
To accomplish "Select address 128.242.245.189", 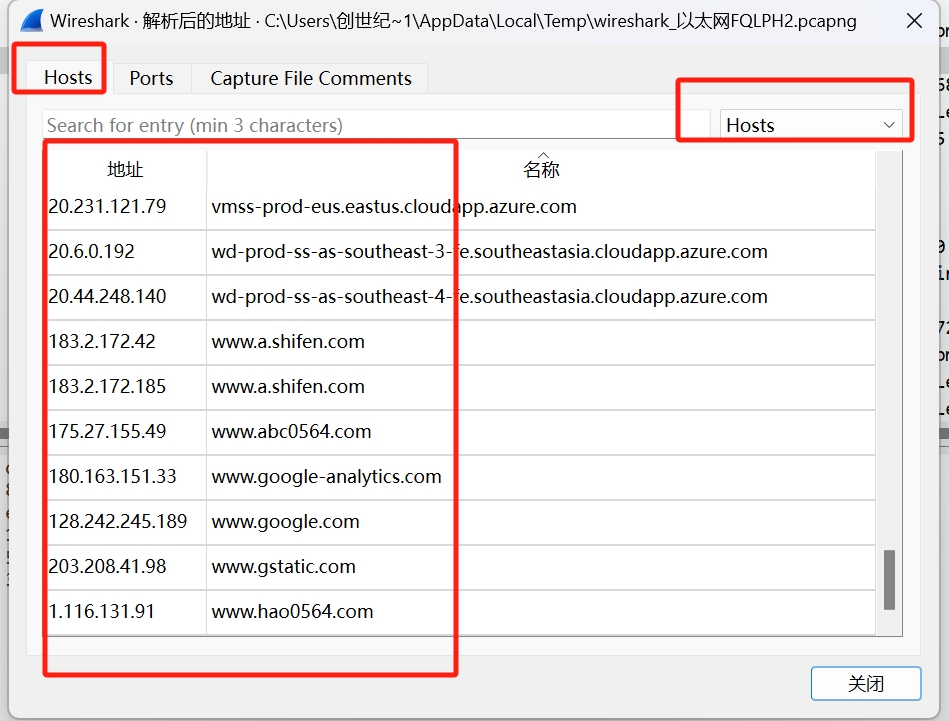I will [118, 521].
